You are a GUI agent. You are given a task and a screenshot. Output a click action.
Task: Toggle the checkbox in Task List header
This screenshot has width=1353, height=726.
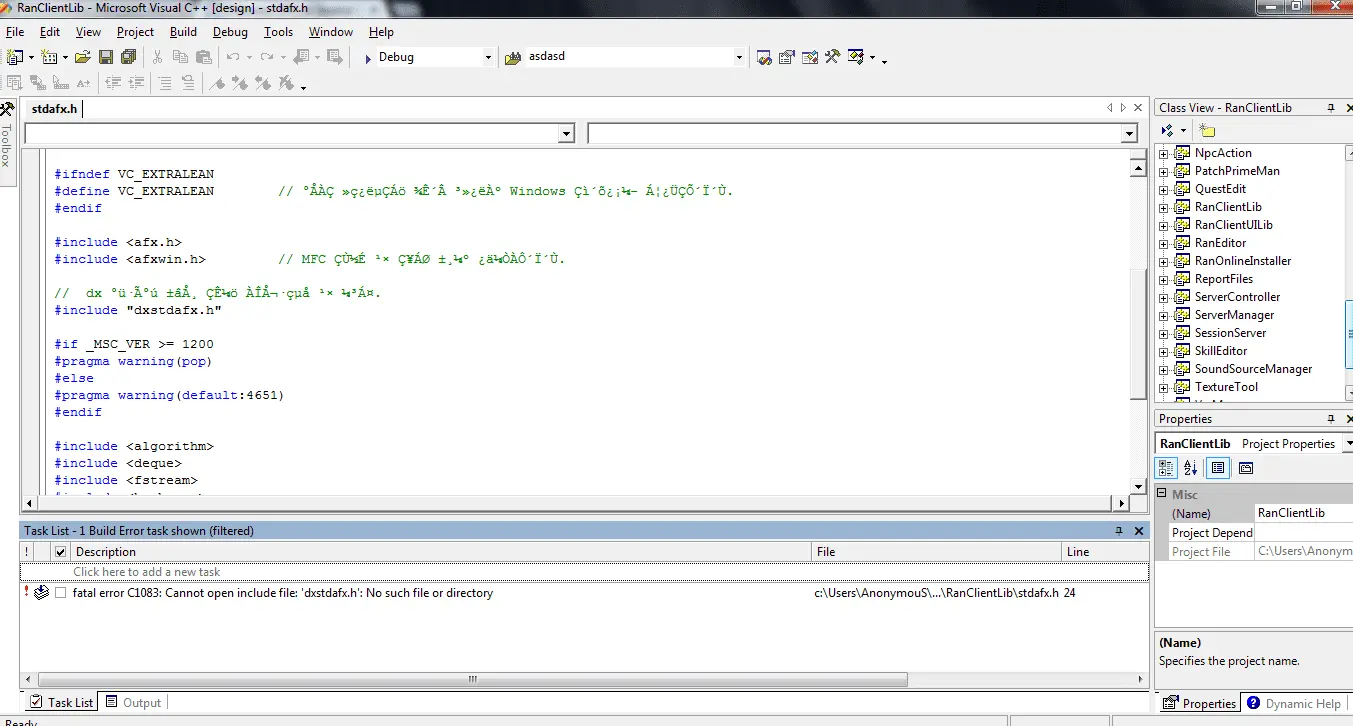coord(61,551)
